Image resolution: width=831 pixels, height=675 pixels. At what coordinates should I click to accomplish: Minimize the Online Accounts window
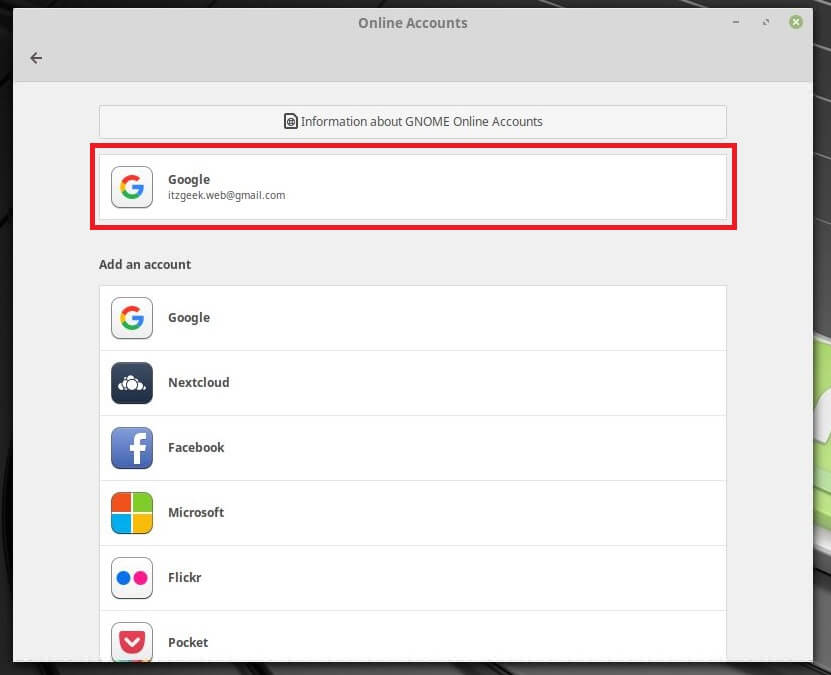[736, 22]
